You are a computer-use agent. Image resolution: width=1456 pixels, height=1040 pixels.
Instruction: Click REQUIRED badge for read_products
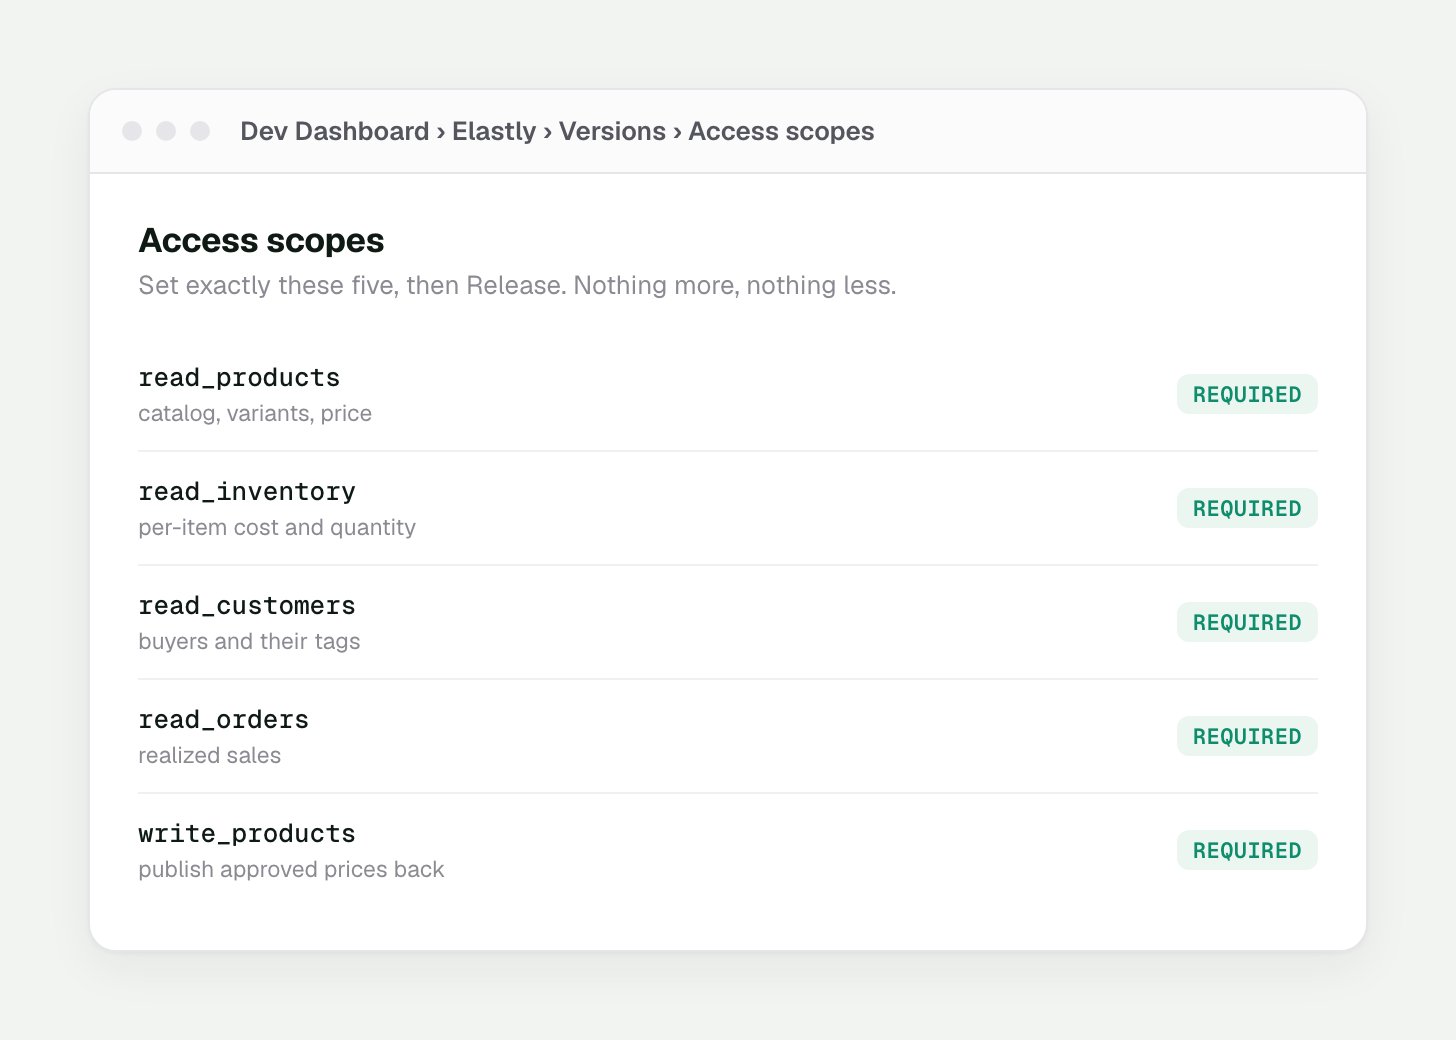pos(1247,394)
